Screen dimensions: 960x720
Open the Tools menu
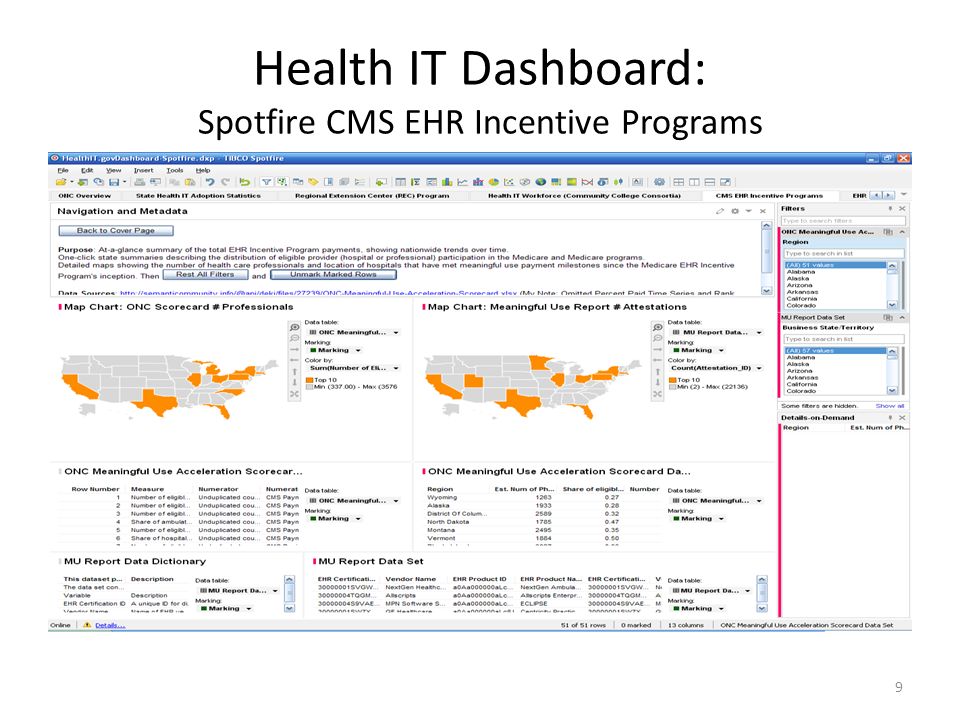(174, 170)
